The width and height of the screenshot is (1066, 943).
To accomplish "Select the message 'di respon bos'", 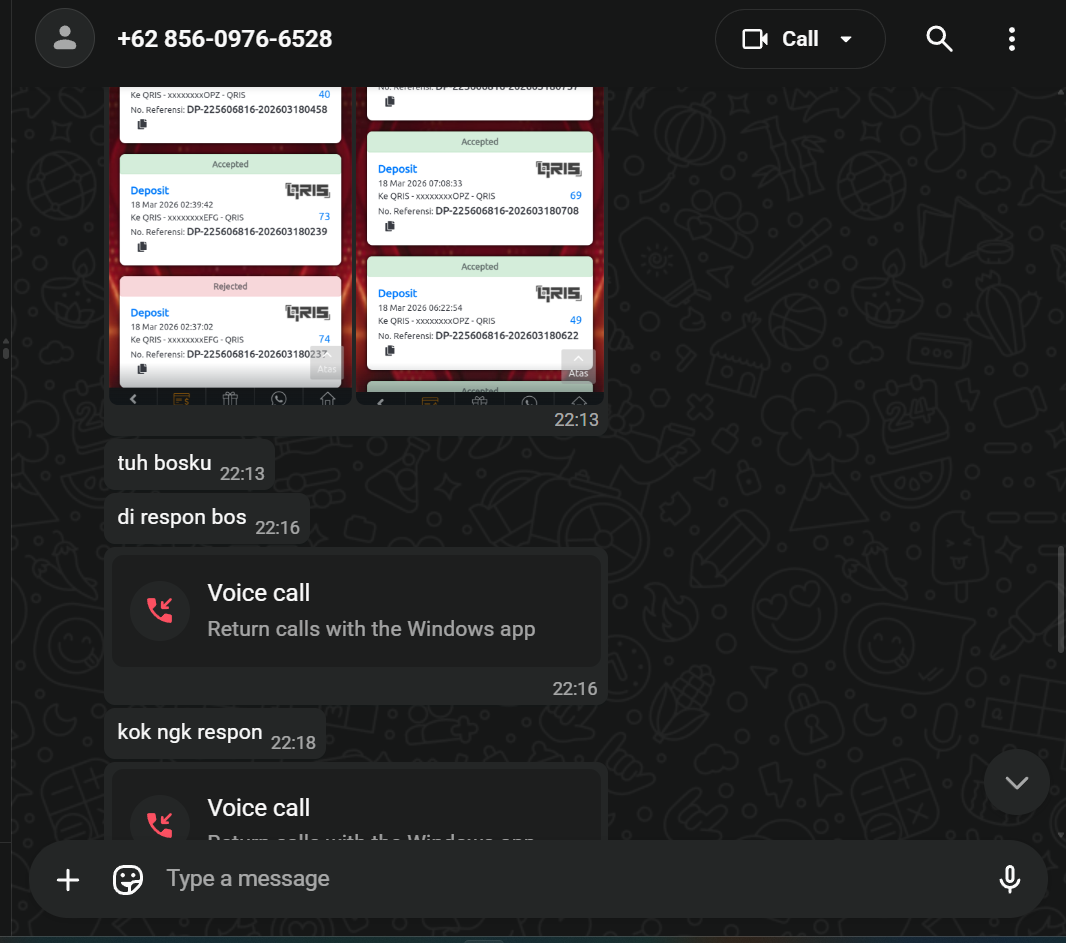I will [x=207, y=519].
